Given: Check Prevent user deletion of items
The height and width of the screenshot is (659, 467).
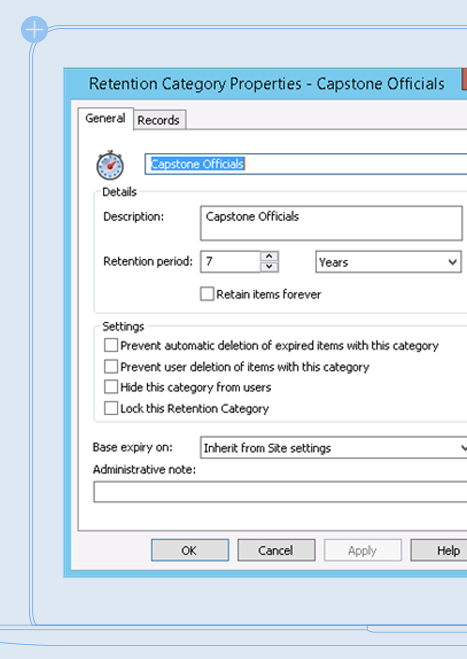Looking at the screenshot, I should coord(111,366).
